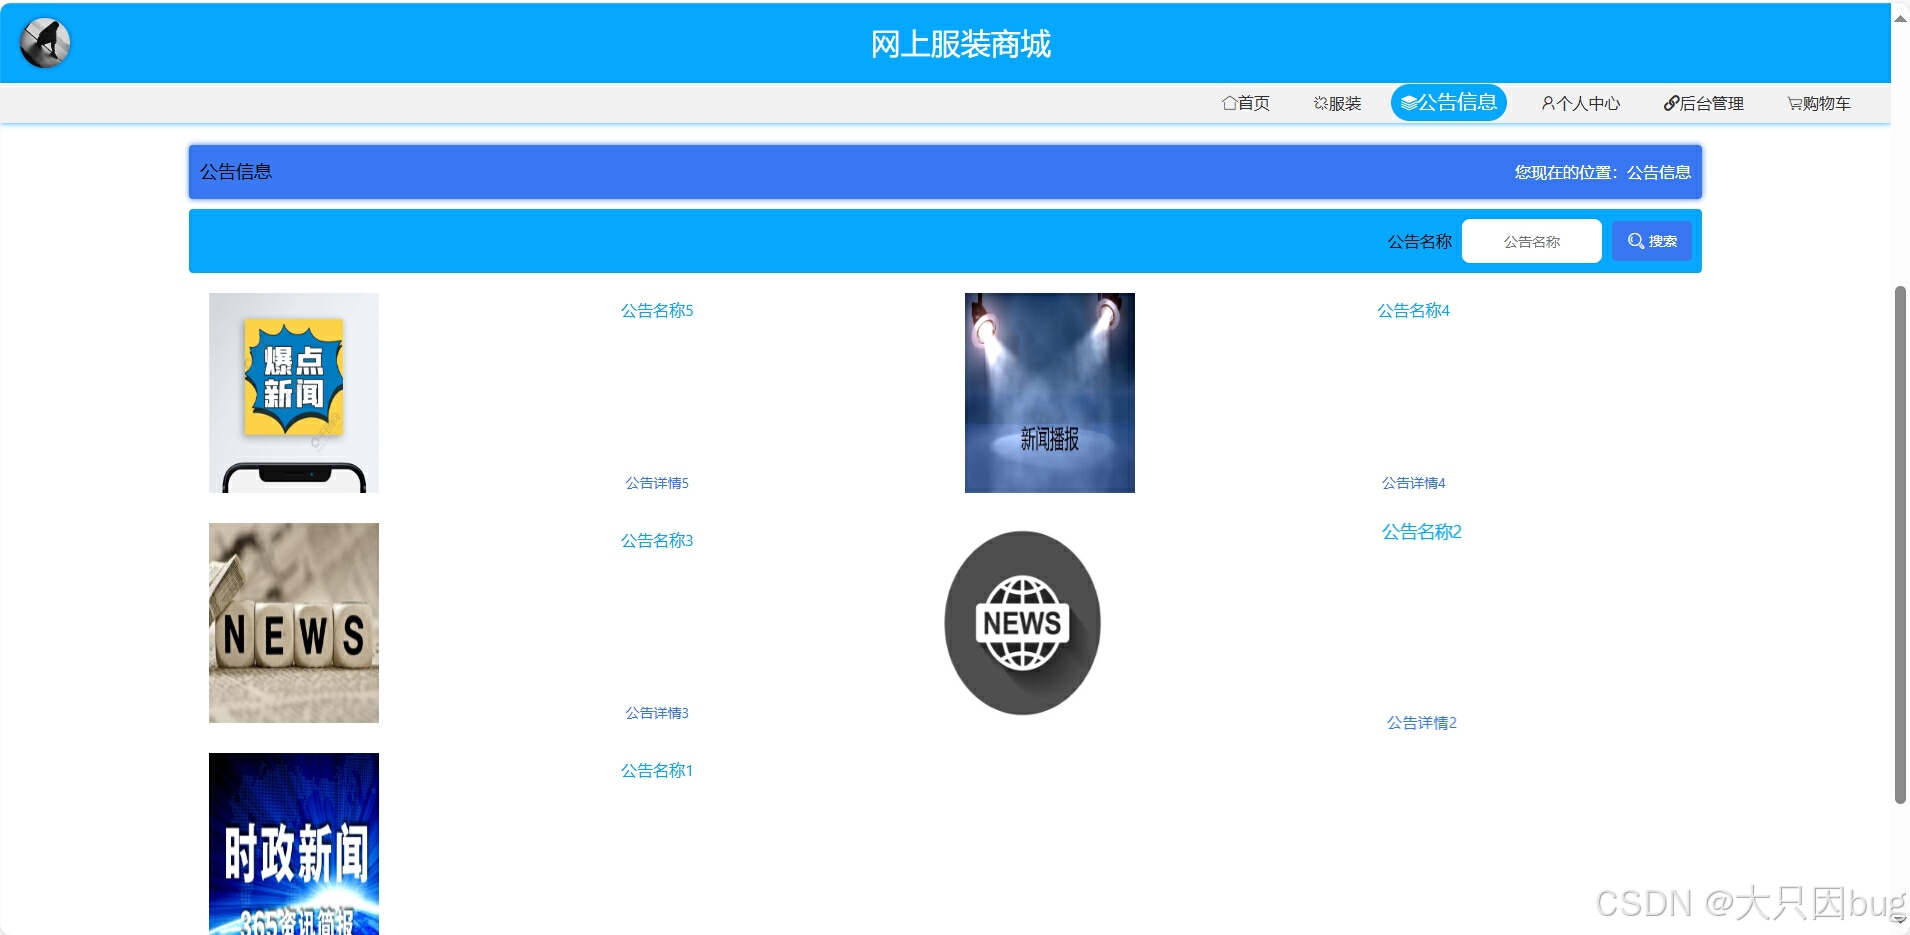Select the 公告信息 announcements tab
Screen dimensions: 1910x935
coord(1449,102)
